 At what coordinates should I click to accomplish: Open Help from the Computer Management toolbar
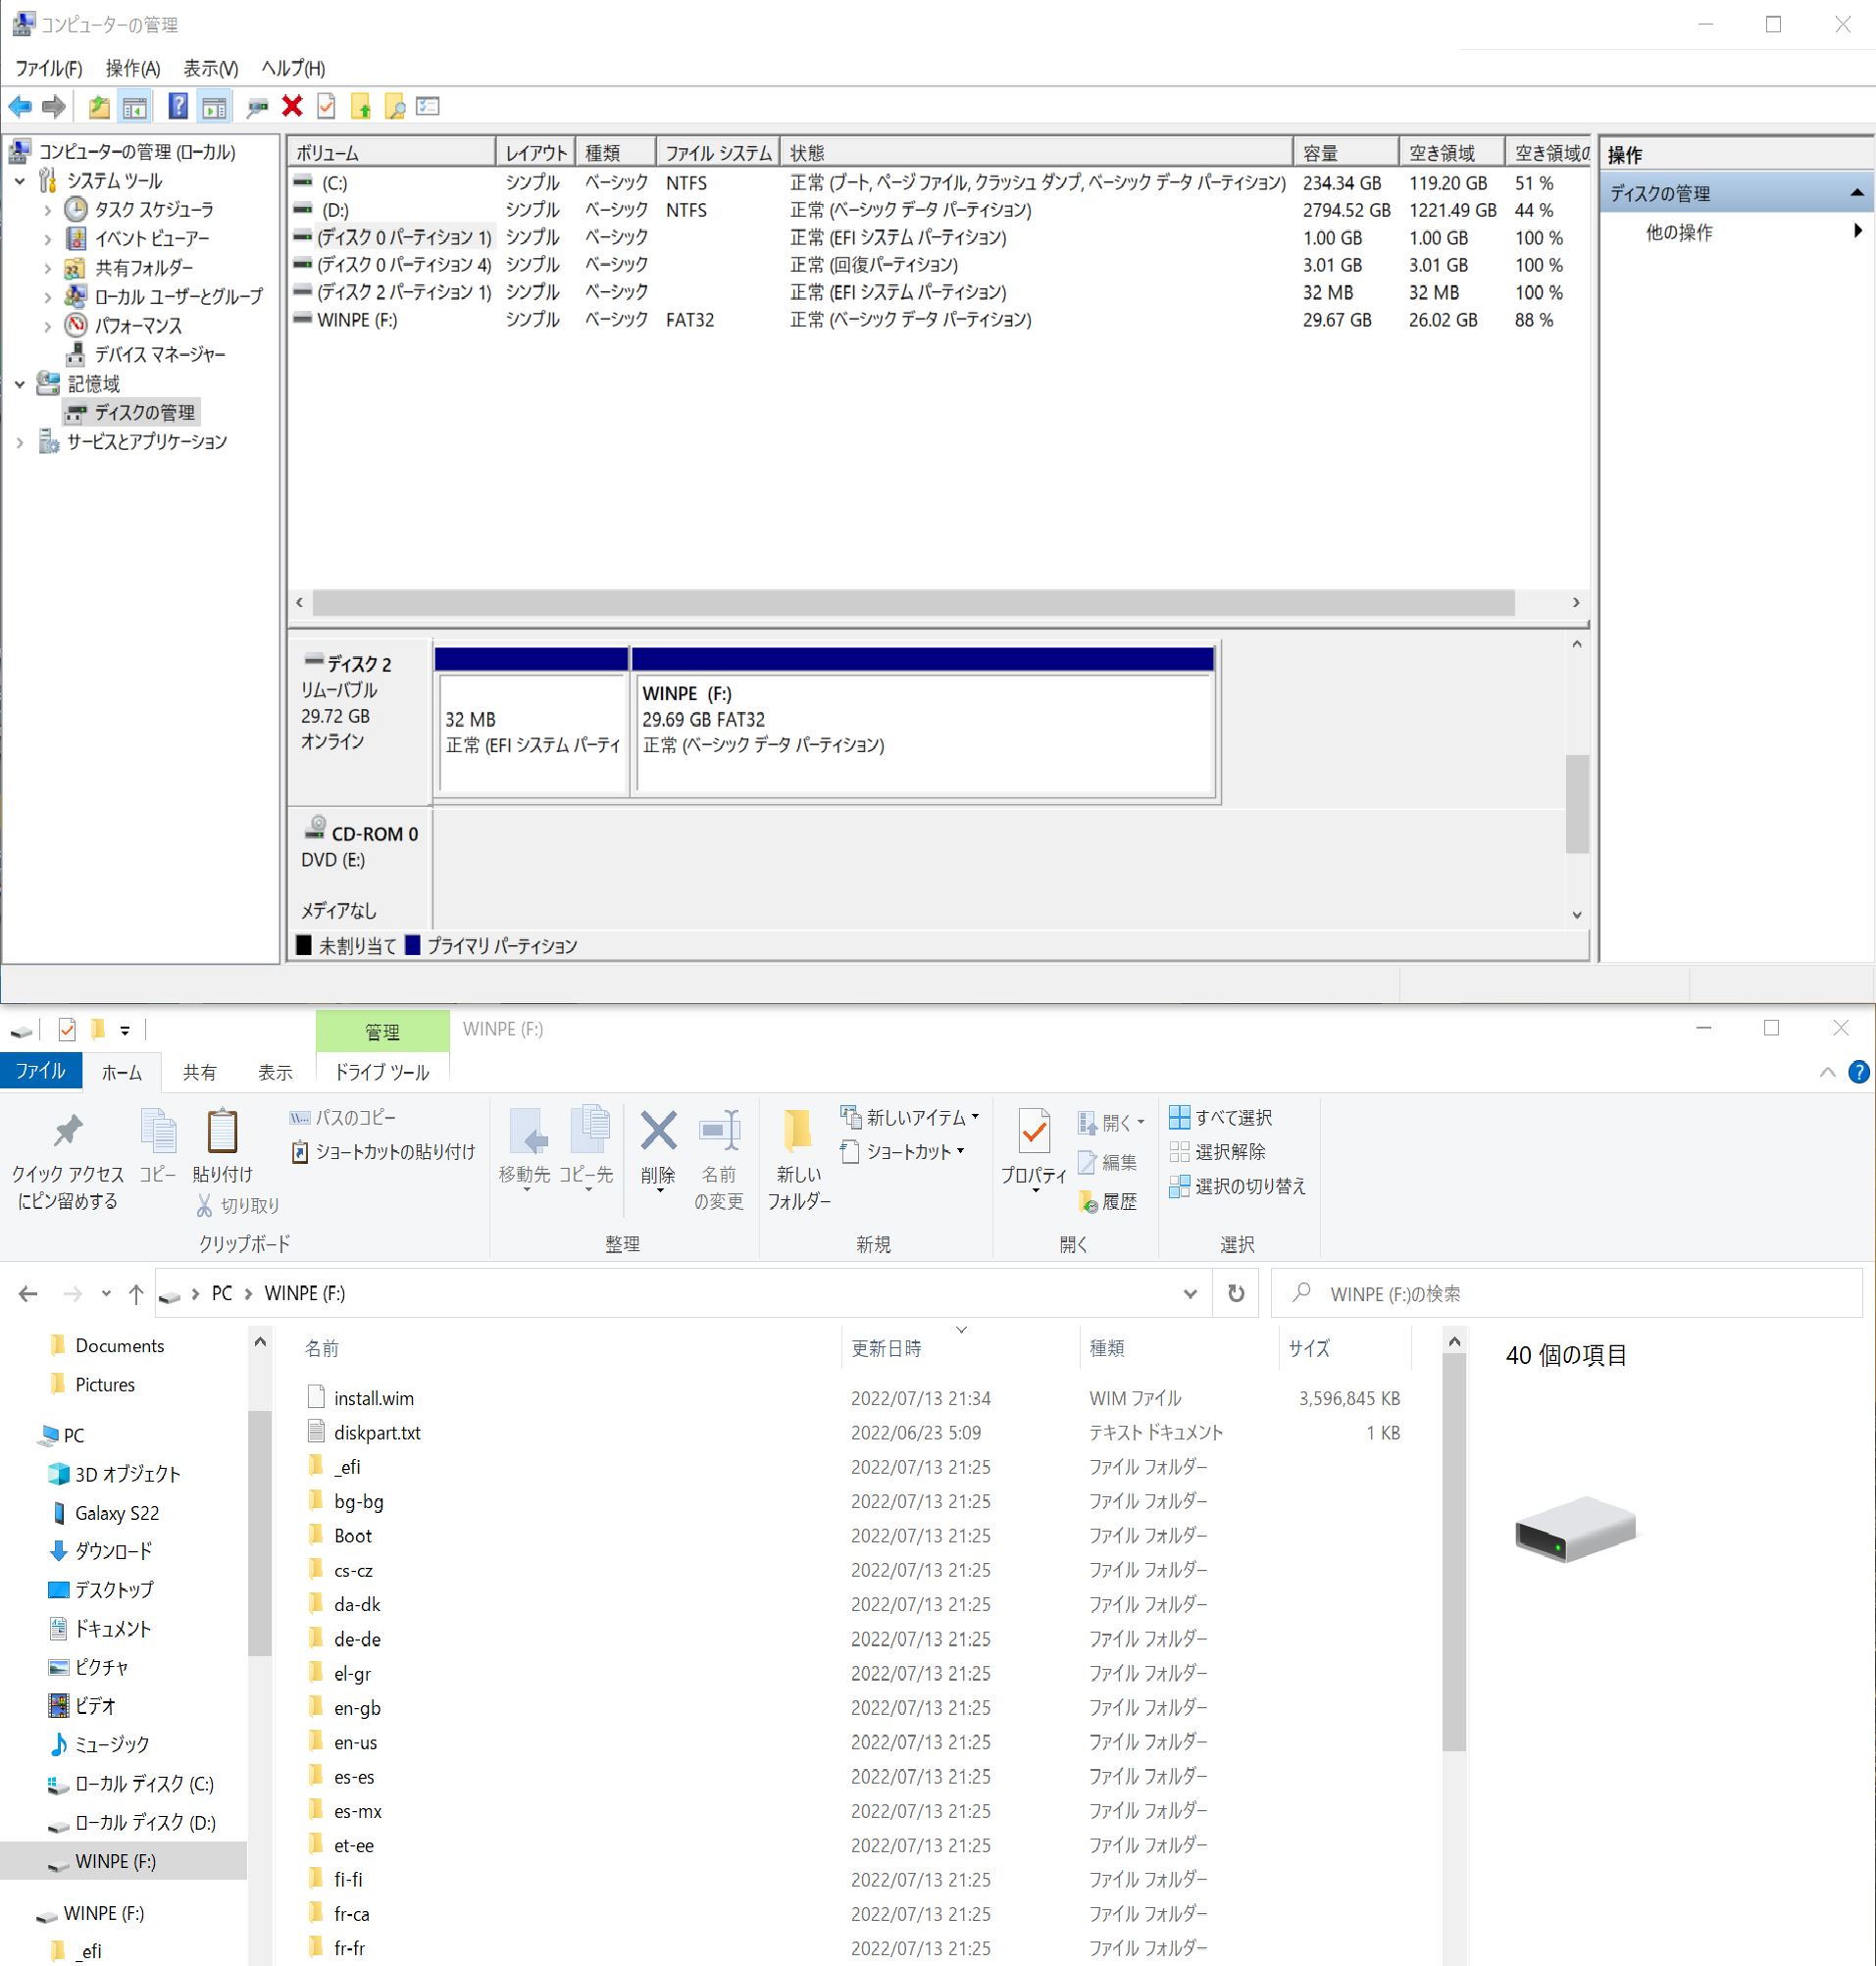[178, 106]
